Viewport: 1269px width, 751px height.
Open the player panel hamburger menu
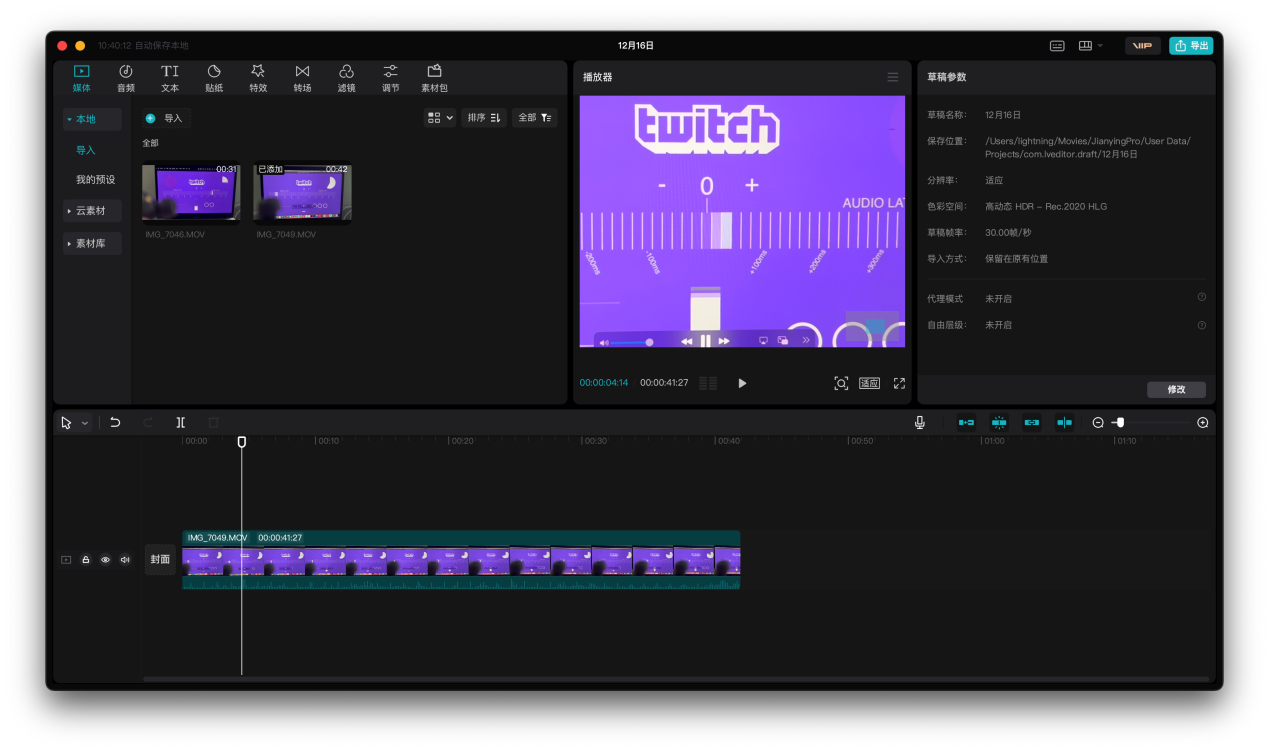893,77
